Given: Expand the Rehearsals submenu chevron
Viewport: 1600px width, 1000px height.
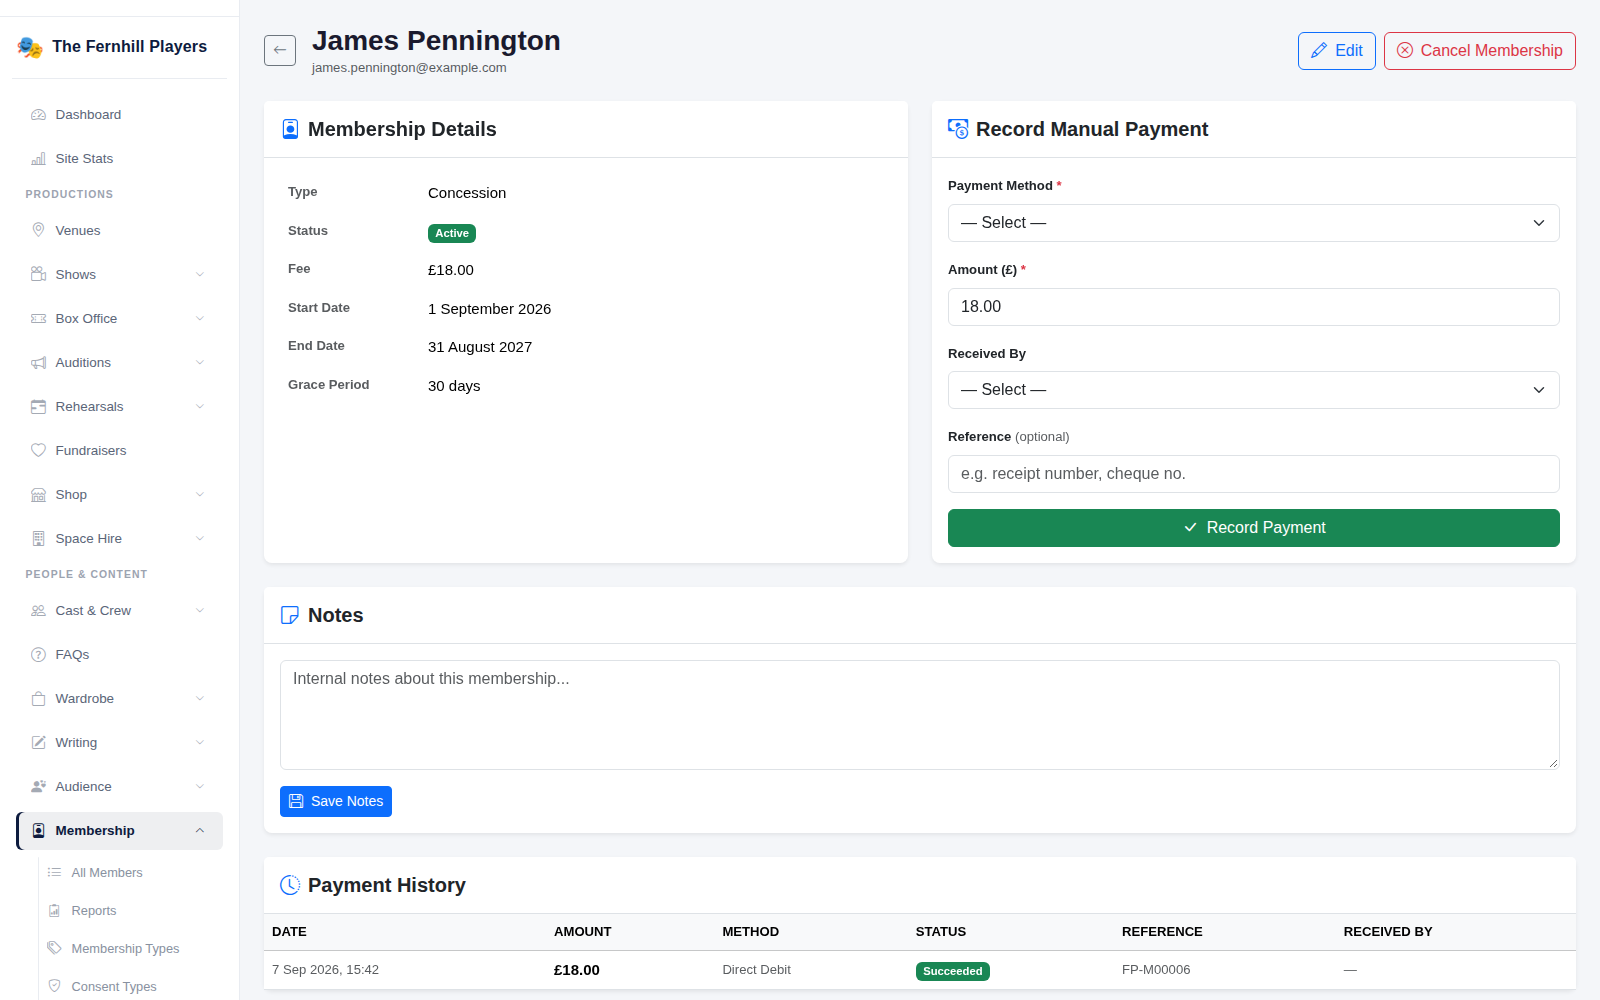Looking at the screenshot, I should click(200, 406).
